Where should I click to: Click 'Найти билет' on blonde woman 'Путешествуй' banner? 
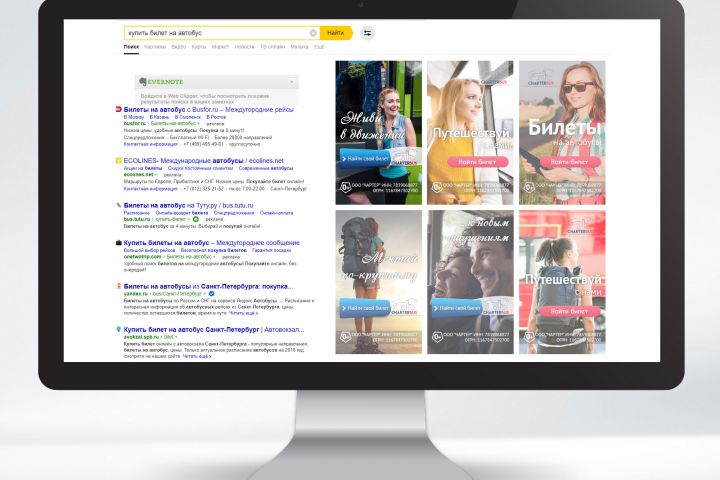point(478,162)
